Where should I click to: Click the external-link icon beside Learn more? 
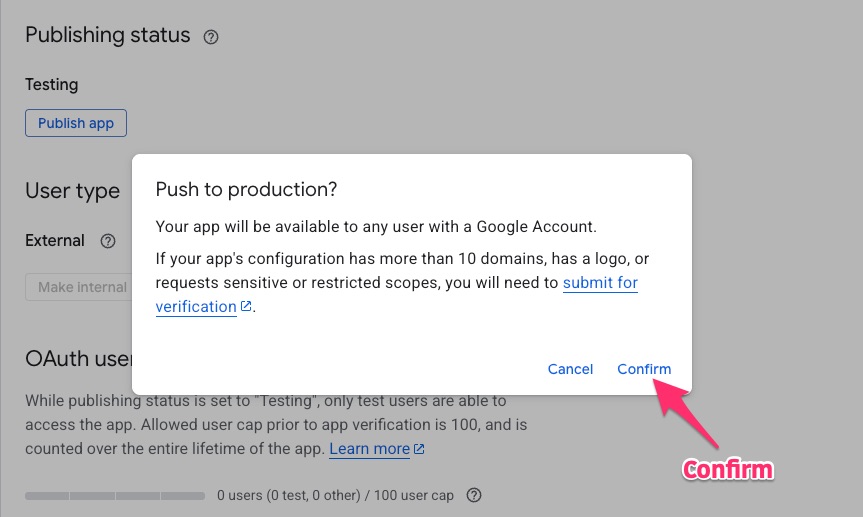(420, 450)
